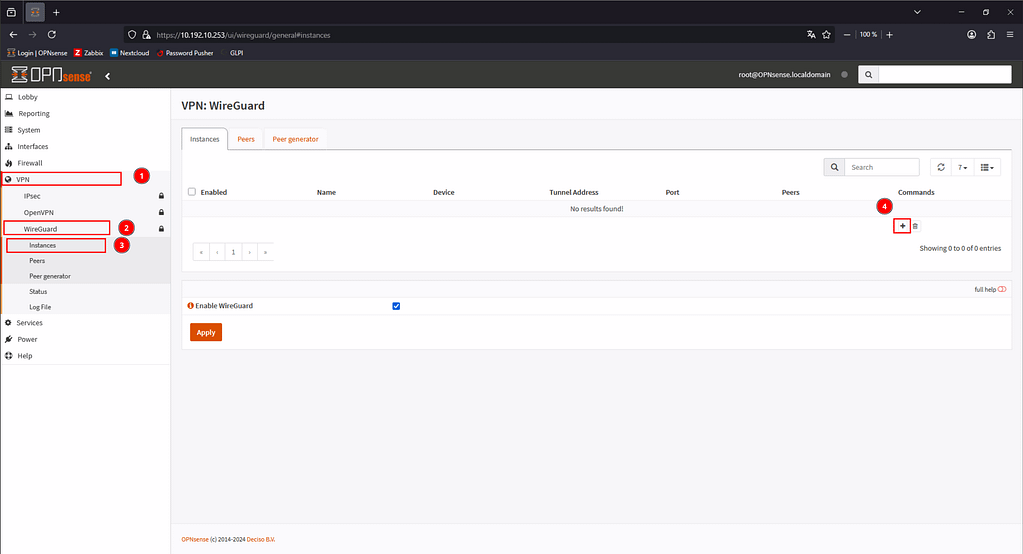Expand the Firewall menu in sidebar

pyautogui.click(x=30, y=162)
